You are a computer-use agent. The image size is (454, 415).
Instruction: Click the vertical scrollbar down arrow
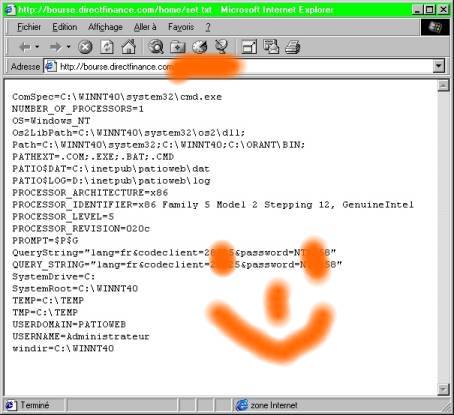[443, 389]
